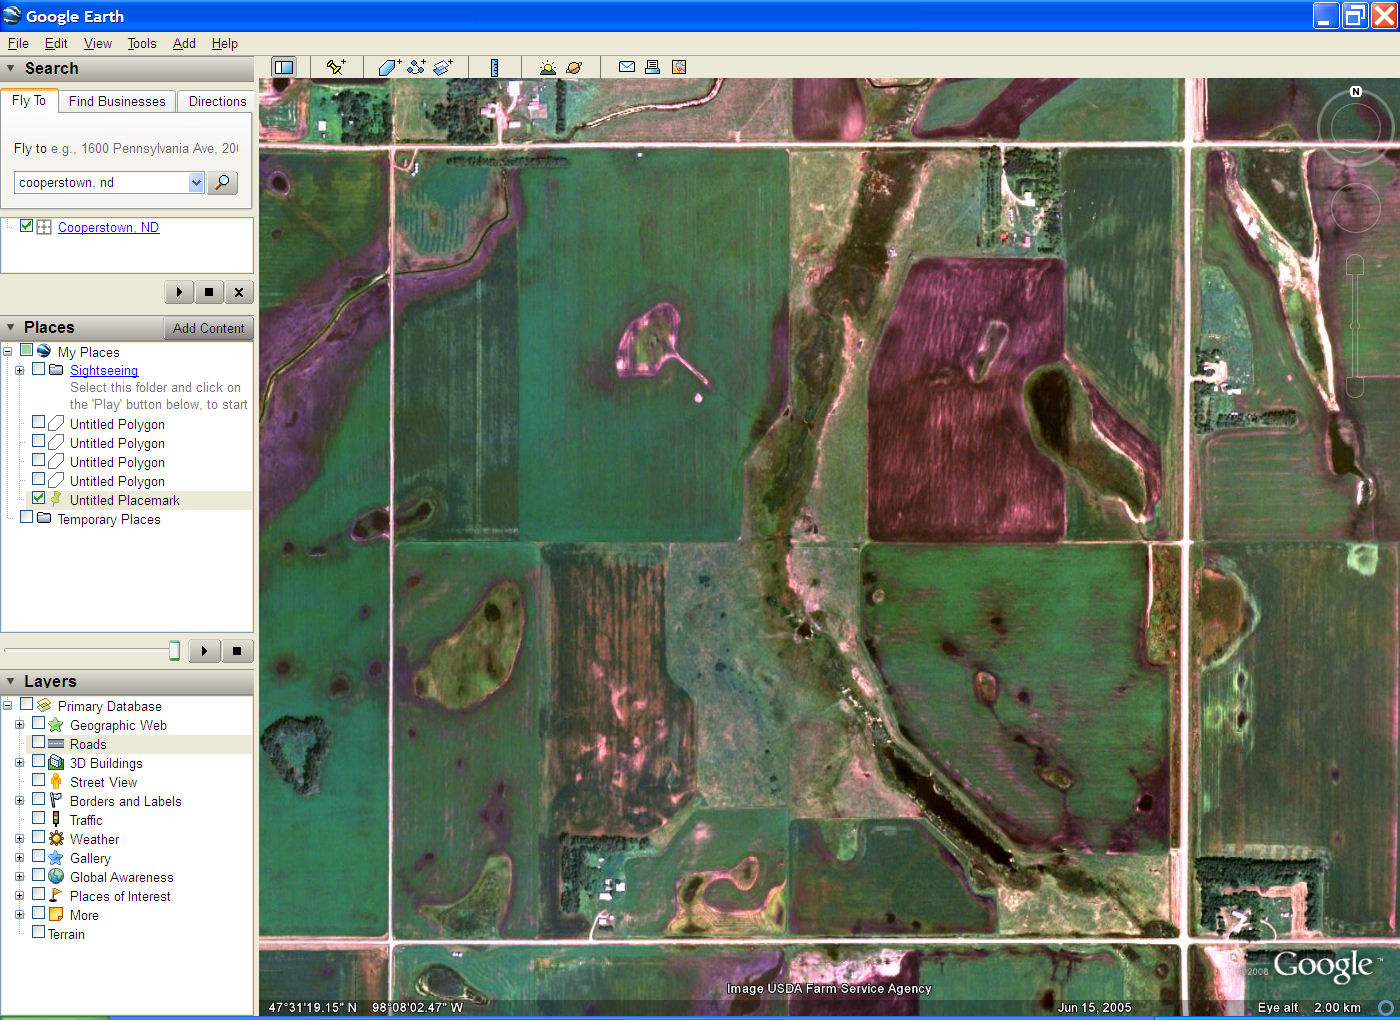Switch to Directions tab

[x=217, y=101]
